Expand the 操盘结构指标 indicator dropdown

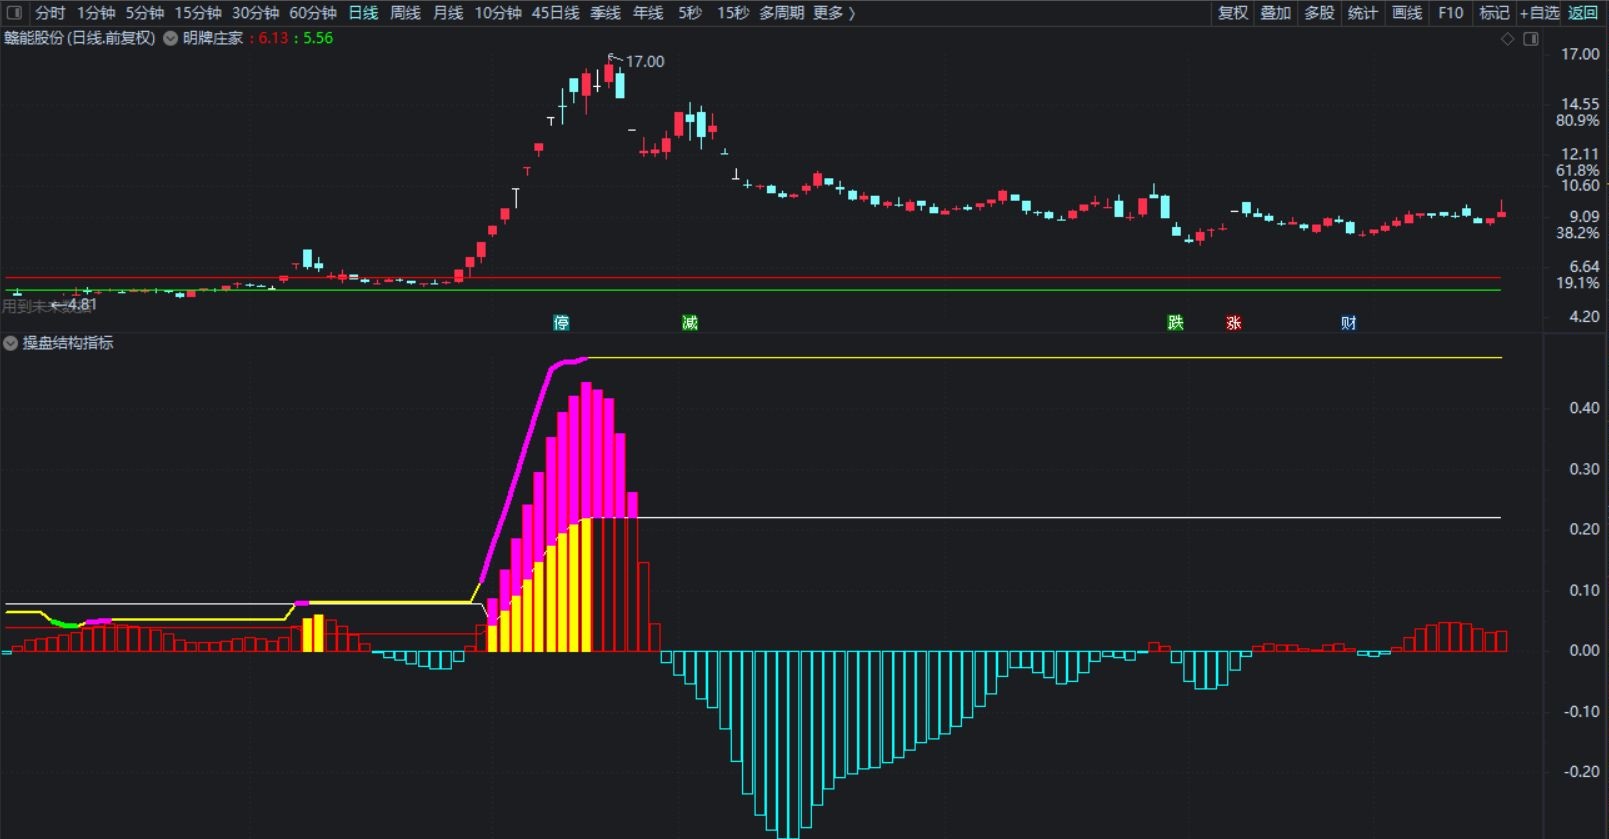click(11, 343)
